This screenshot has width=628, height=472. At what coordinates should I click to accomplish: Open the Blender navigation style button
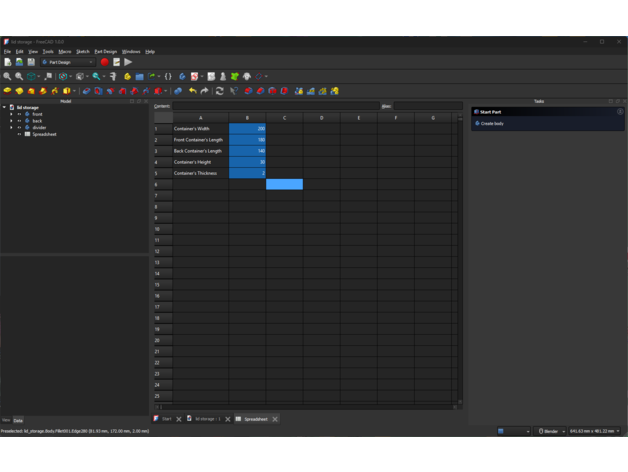tap(549, 431)
